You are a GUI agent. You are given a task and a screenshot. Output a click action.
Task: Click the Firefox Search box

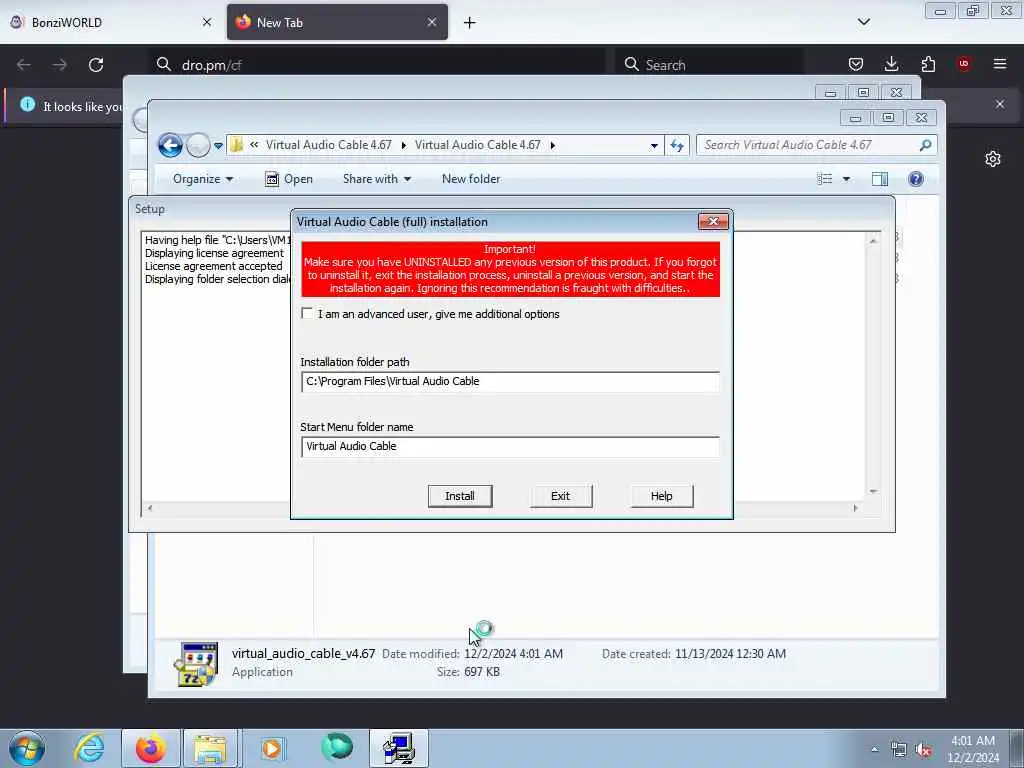[709, 65]
